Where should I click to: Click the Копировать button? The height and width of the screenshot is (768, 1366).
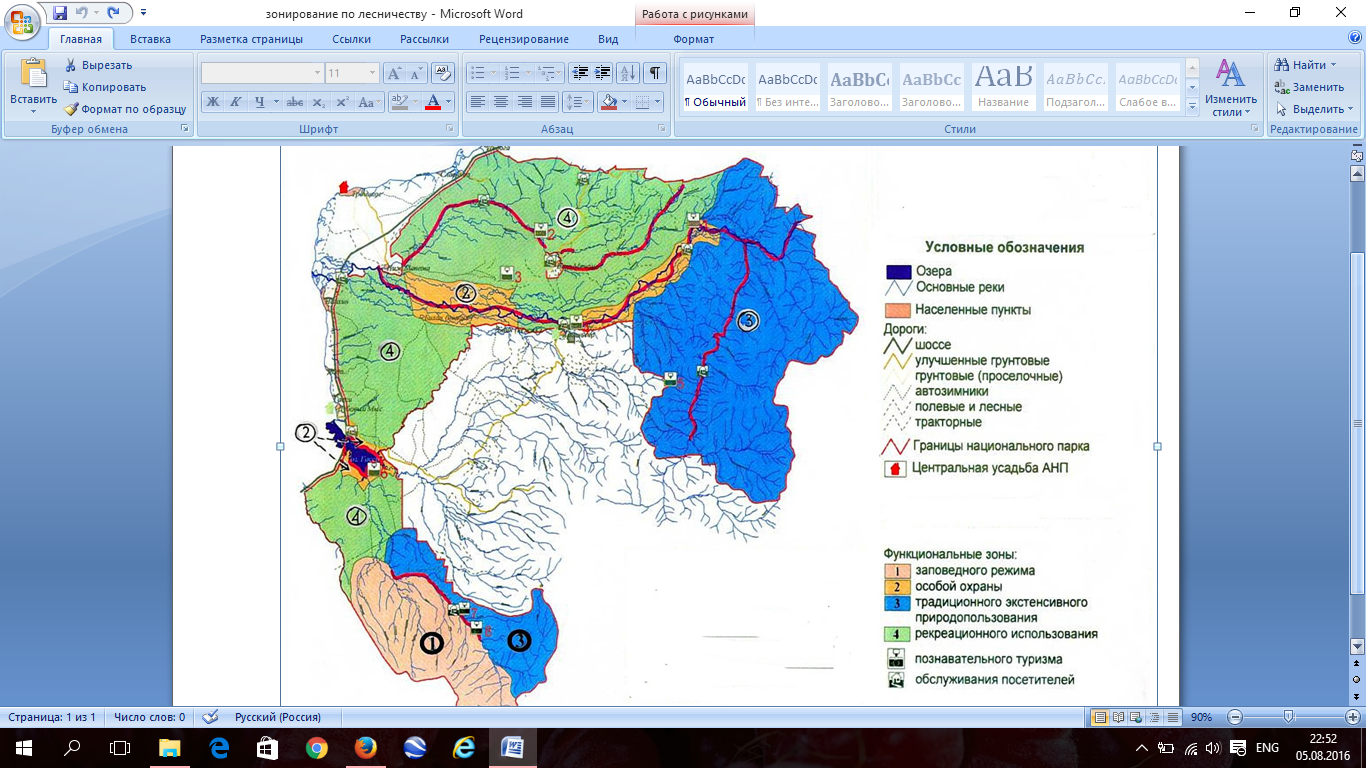tap(113, 87)
